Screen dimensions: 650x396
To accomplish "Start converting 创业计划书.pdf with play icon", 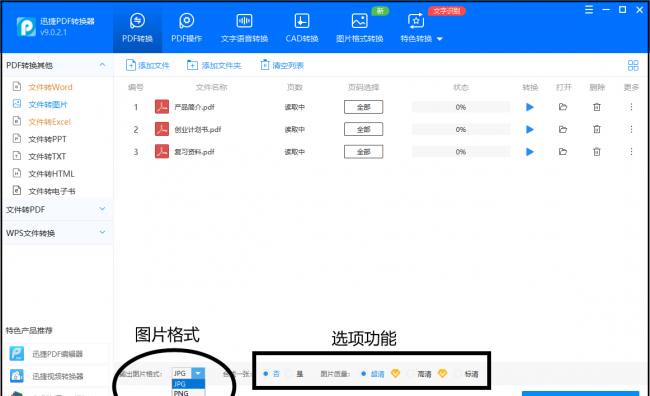I will [x=529, y=129].
